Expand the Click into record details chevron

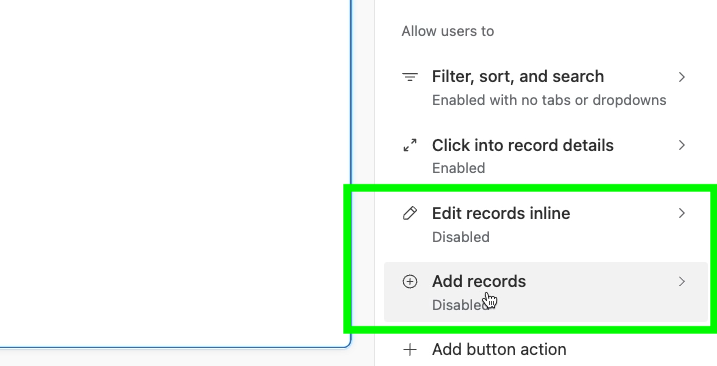click(682, 145)
